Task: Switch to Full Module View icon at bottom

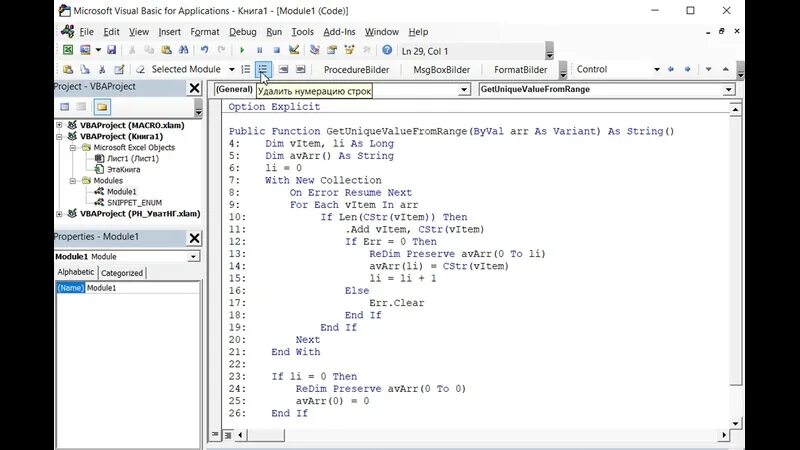Action: pyautogui.click(x=228, y=435)
